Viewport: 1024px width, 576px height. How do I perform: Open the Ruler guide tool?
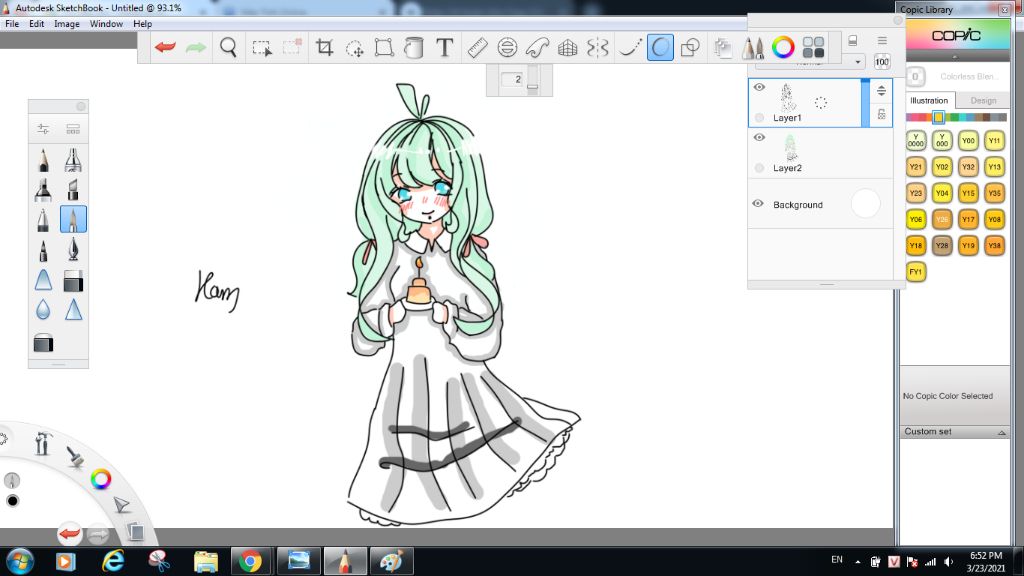click(477, 48)
